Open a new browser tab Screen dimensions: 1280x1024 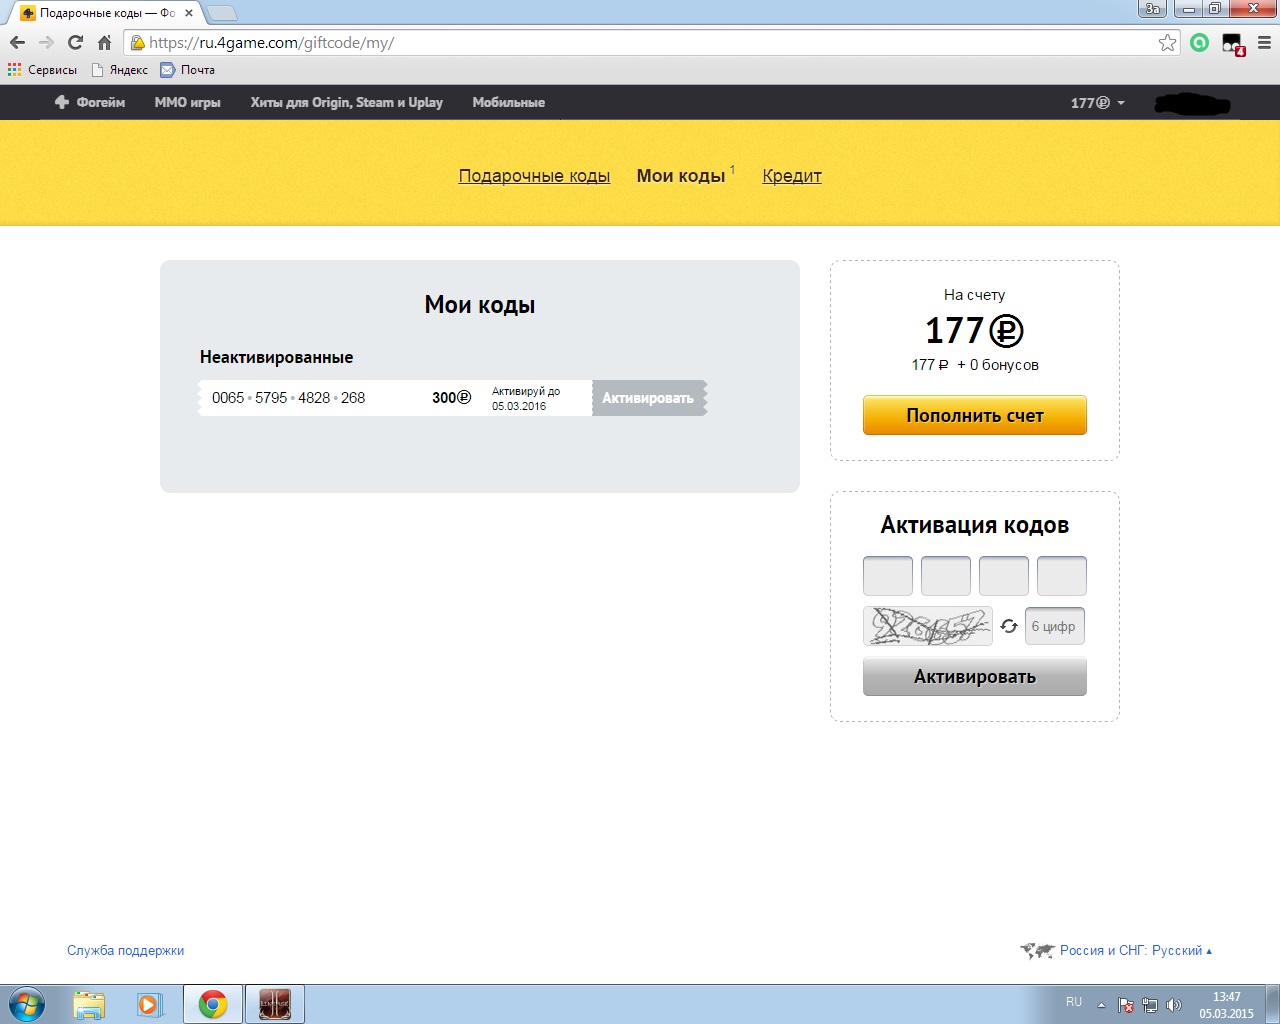(x=221, y=13)
